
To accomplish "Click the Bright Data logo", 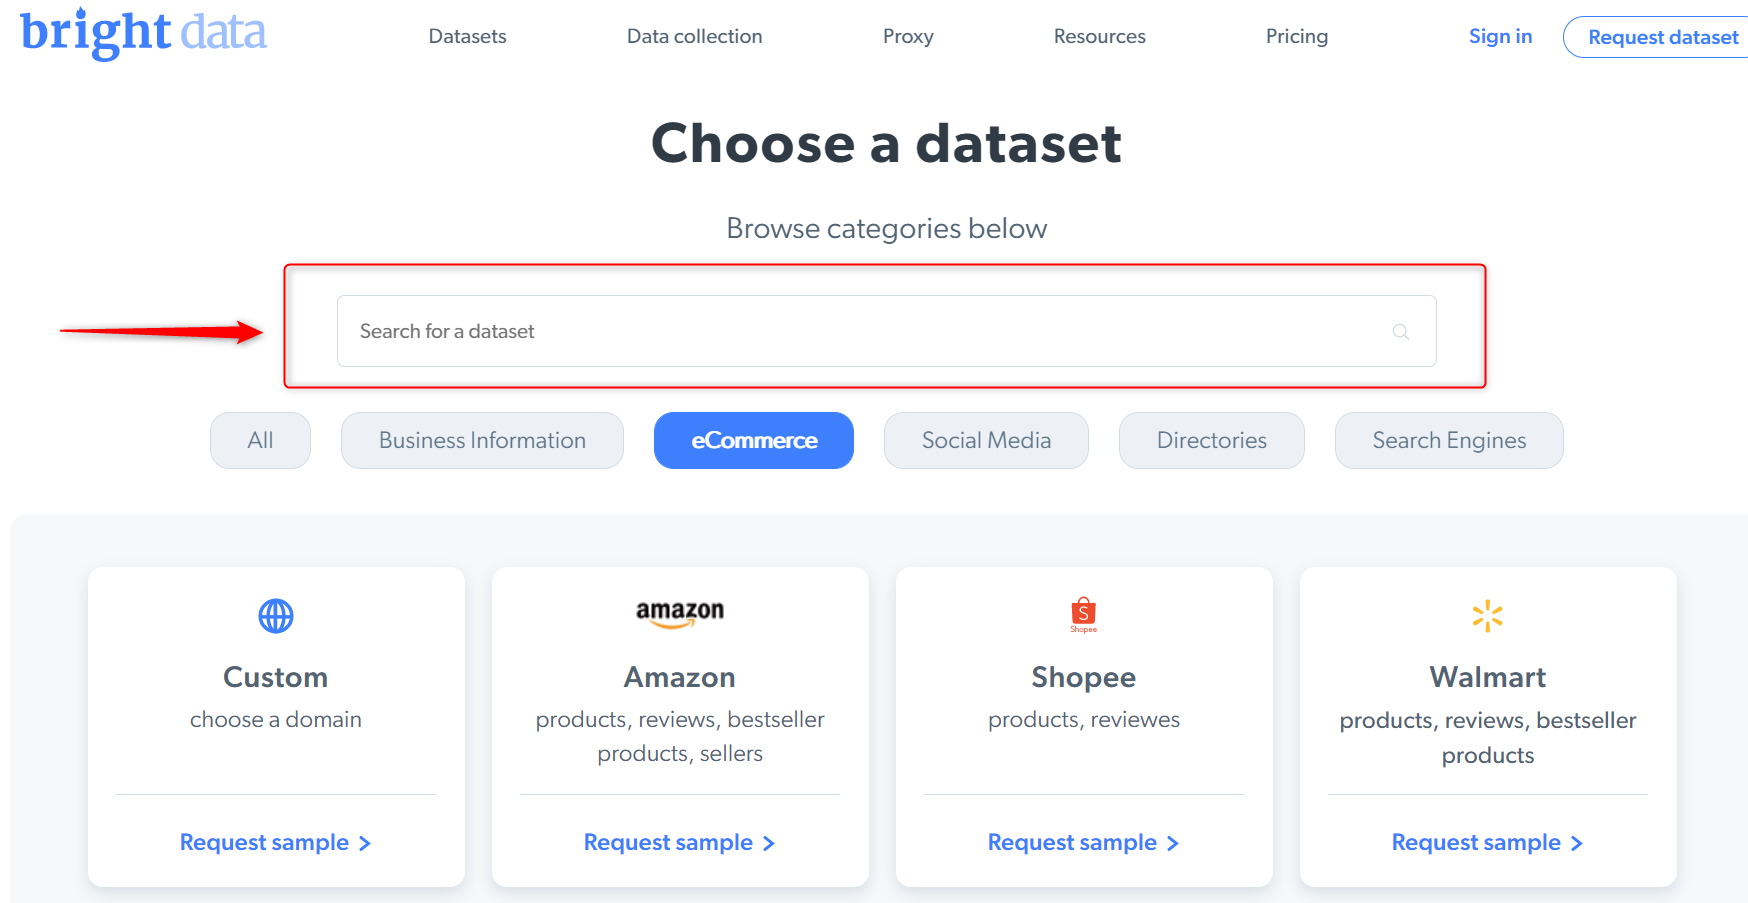I will tap(143, 33).
